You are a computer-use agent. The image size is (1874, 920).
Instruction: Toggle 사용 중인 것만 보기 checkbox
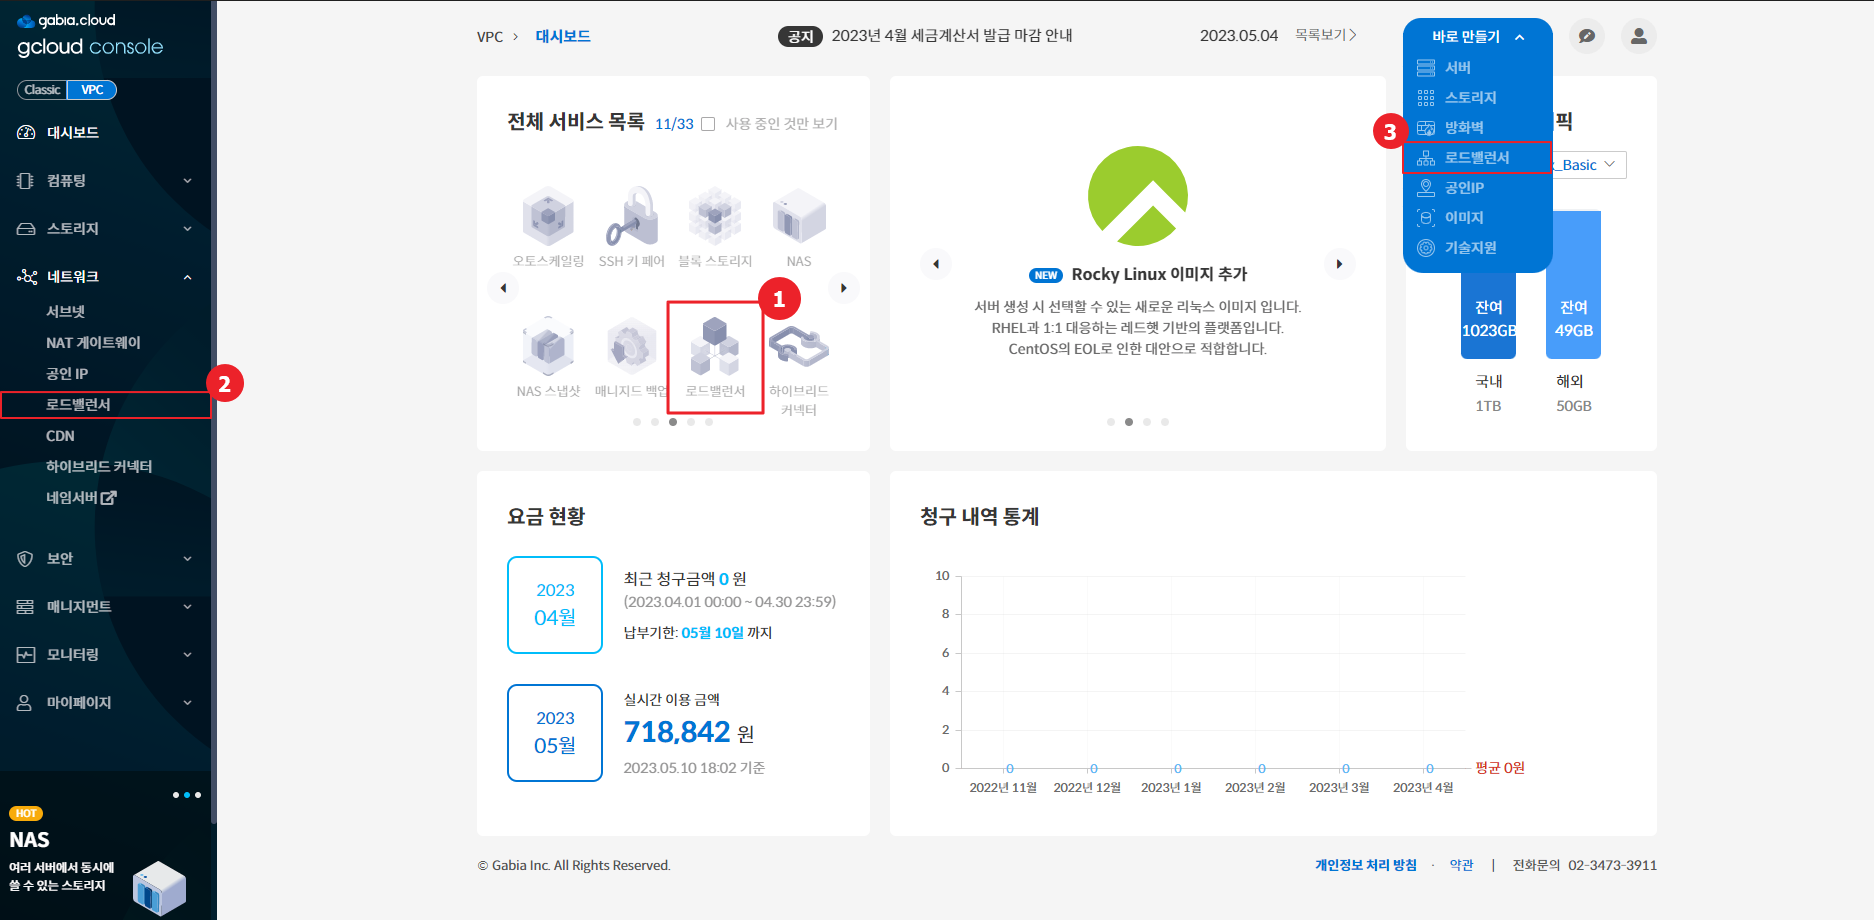coord(708,124)
